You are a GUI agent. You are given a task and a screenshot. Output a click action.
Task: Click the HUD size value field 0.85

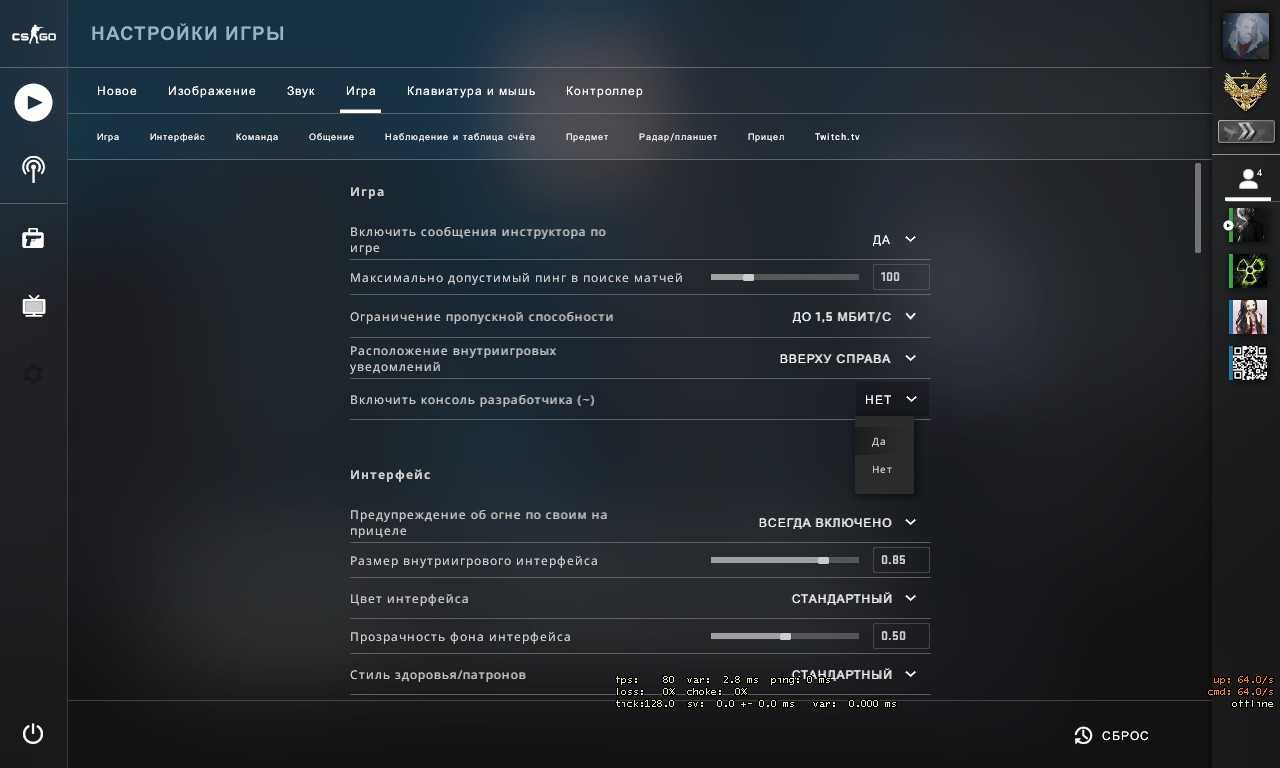(x=901, y=560)
